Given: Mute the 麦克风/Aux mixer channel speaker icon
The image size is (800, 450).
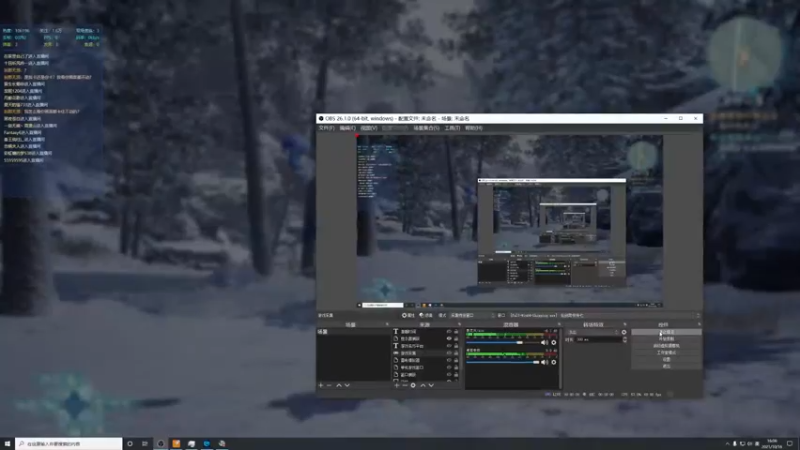Looking at the screenshot, I should tap(544, 342).
